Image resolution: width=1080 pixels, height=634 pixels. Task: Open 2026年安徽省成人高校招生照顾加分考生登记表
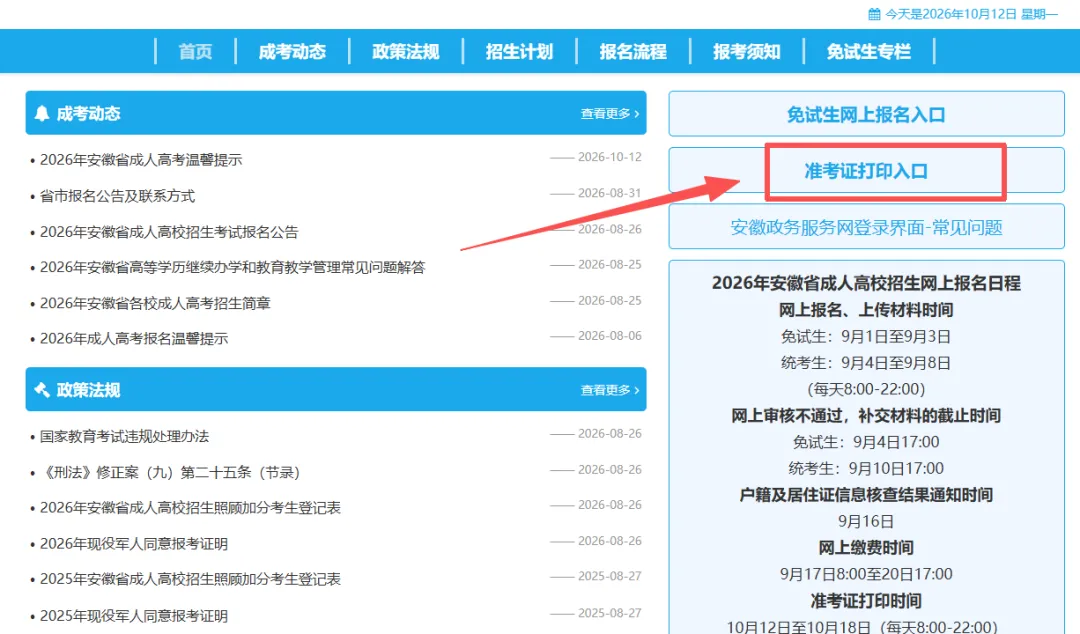tap(190, 508)
